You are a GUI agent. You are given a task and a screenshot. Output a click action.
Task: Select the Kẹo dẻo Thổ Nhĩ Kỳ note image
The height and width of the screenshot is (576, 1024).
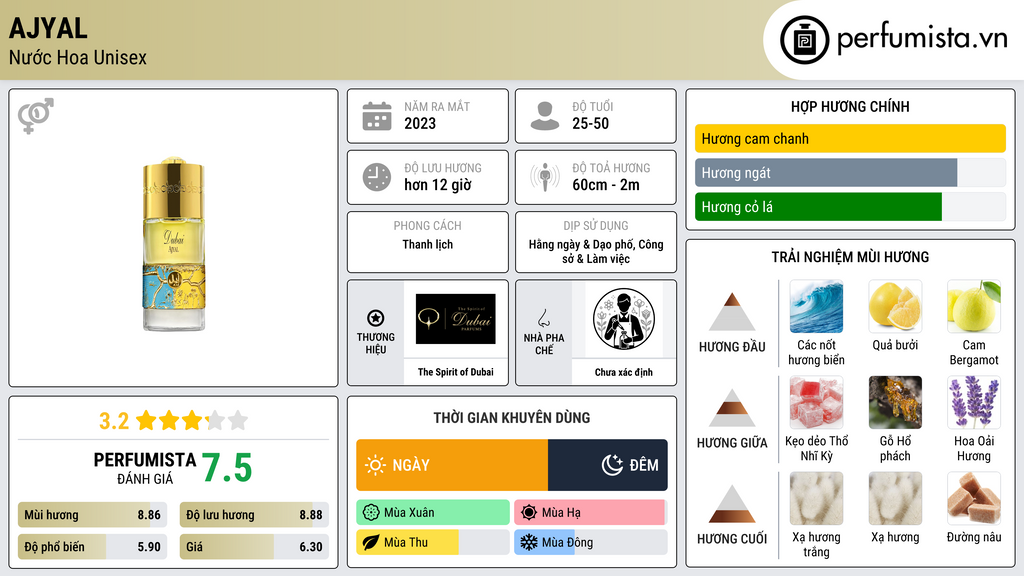pos(816,403)
